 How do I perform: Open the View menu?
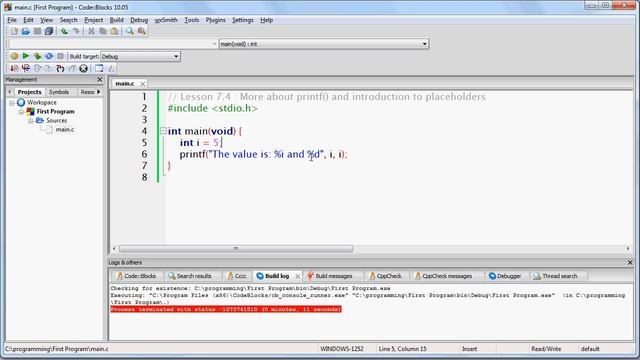point(46,20)
